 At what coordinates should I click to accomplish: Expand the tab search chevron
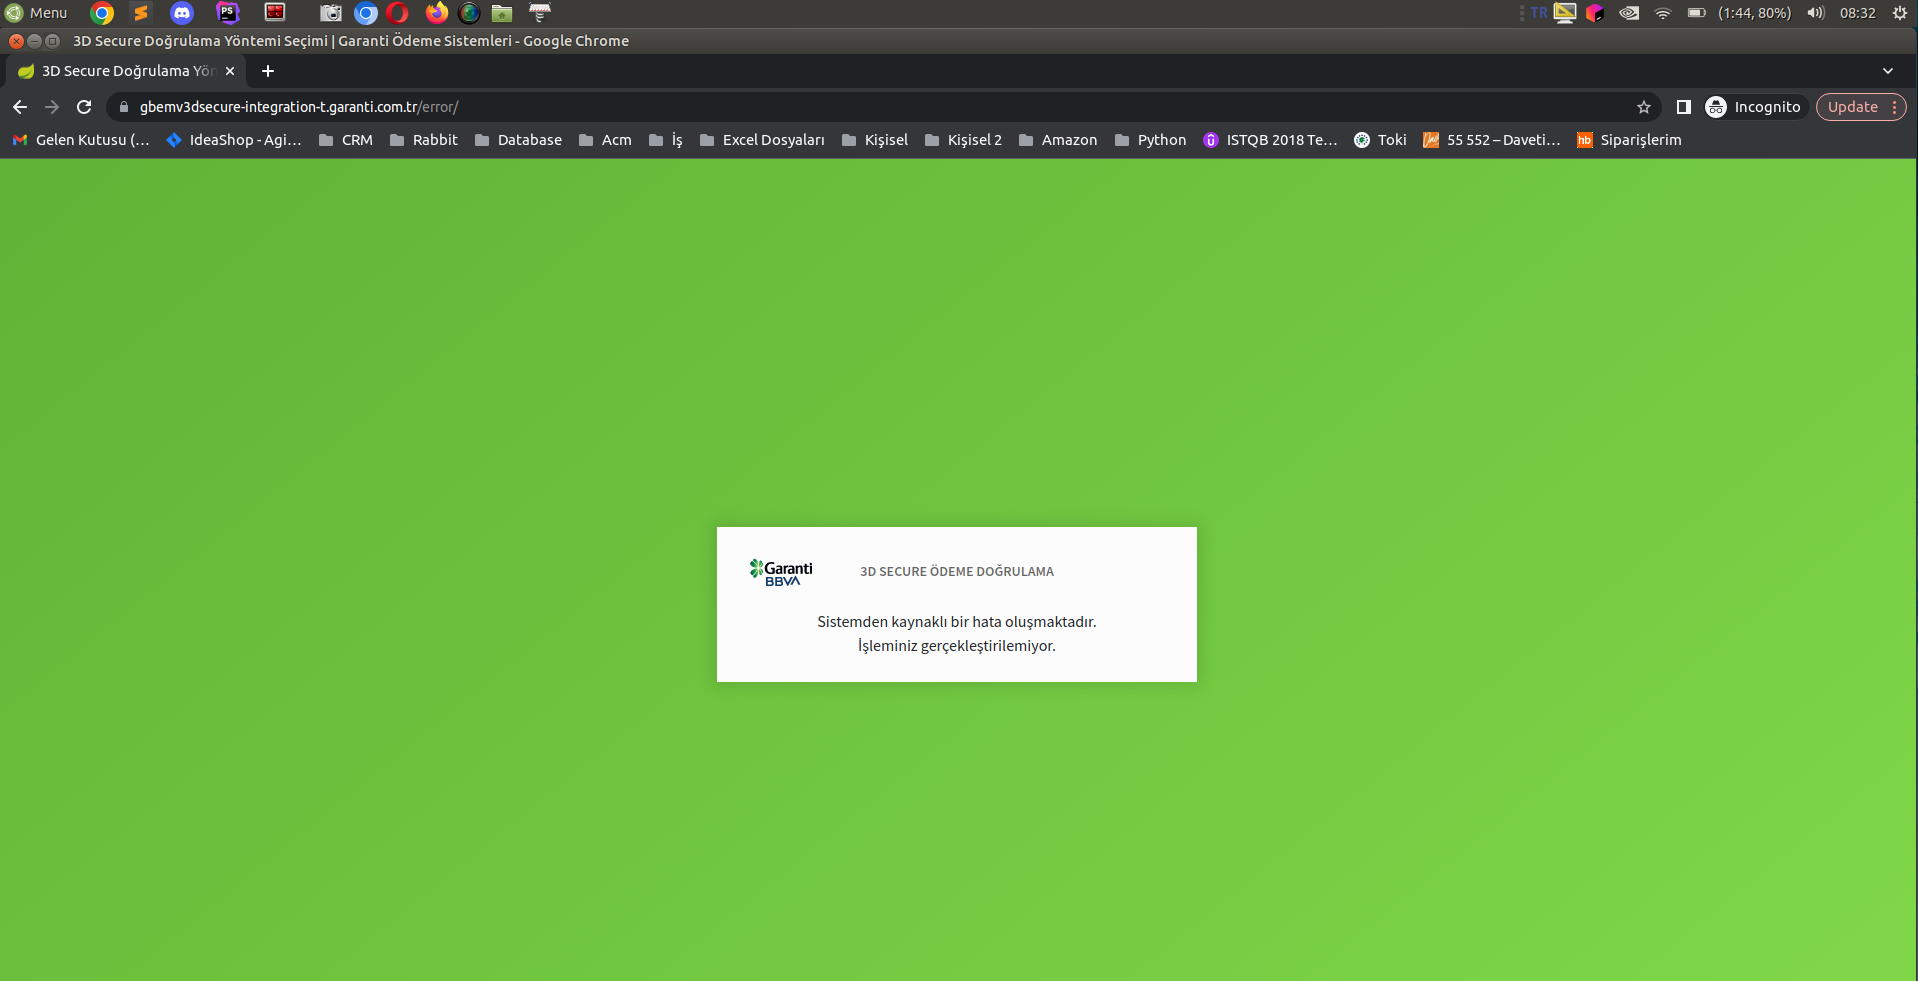pos(1887,71)
